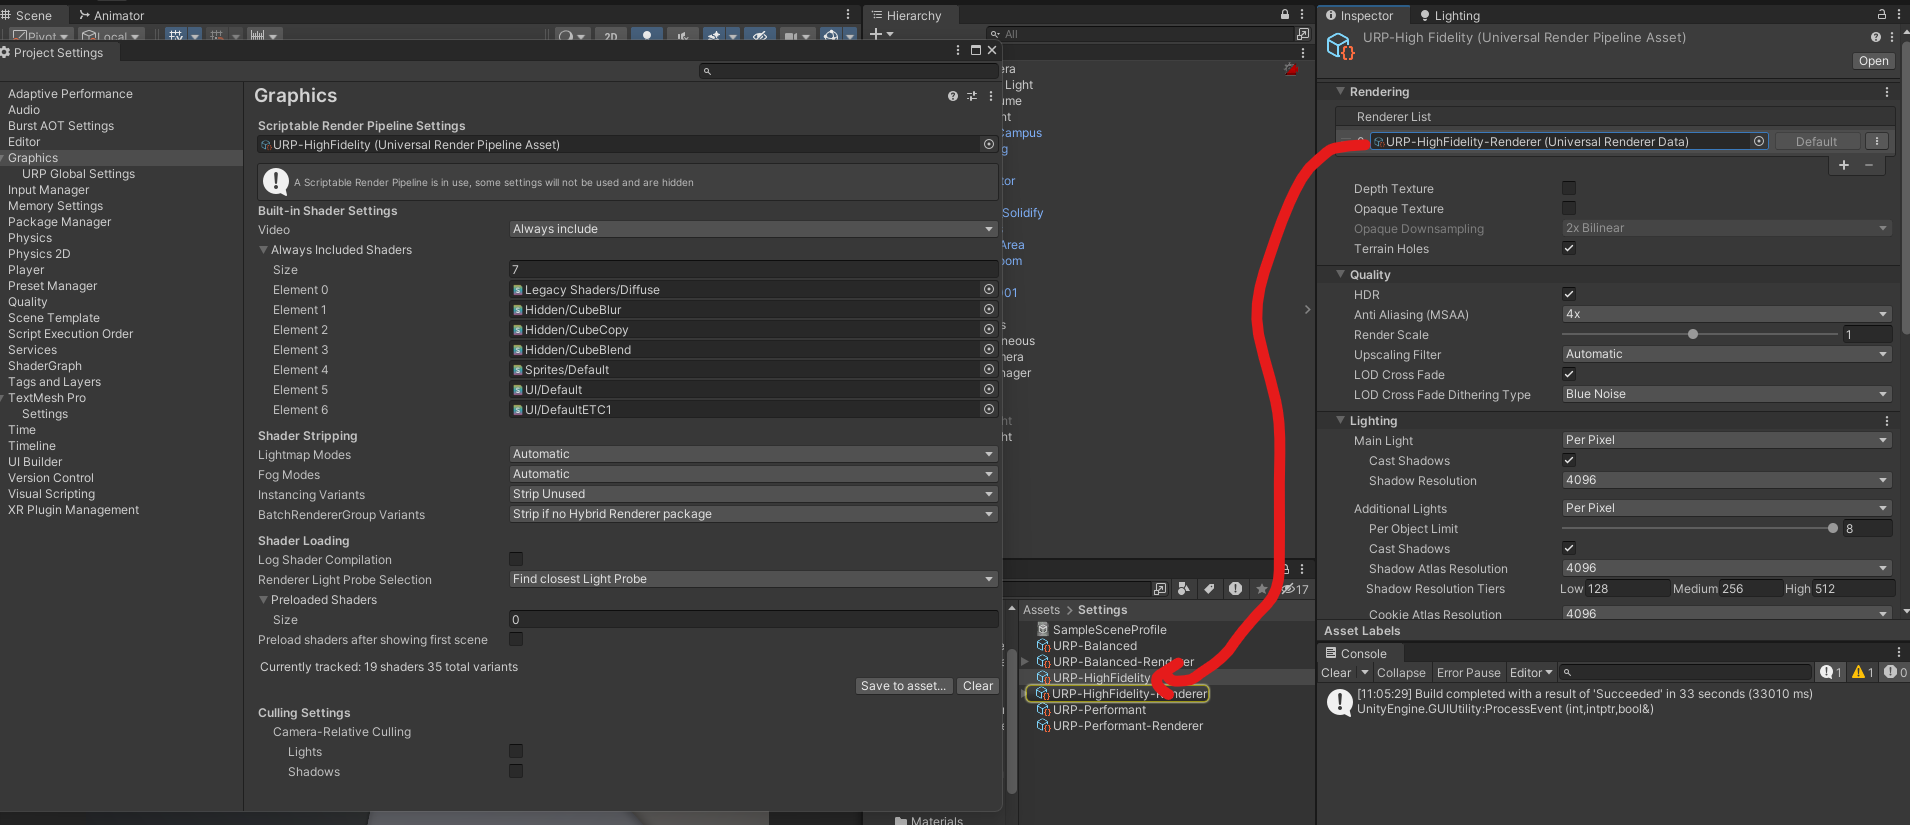Click Project Settings search field
Screen dimensions: 1910x825
point(849,71)
